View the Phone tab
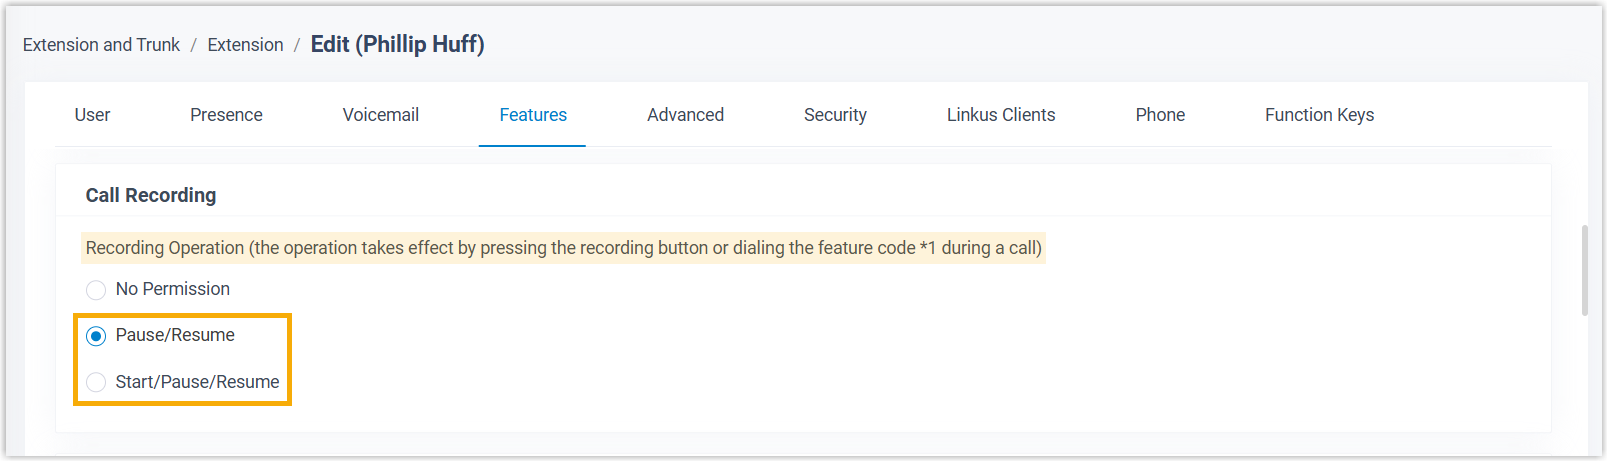 (x=1160, y=115)
